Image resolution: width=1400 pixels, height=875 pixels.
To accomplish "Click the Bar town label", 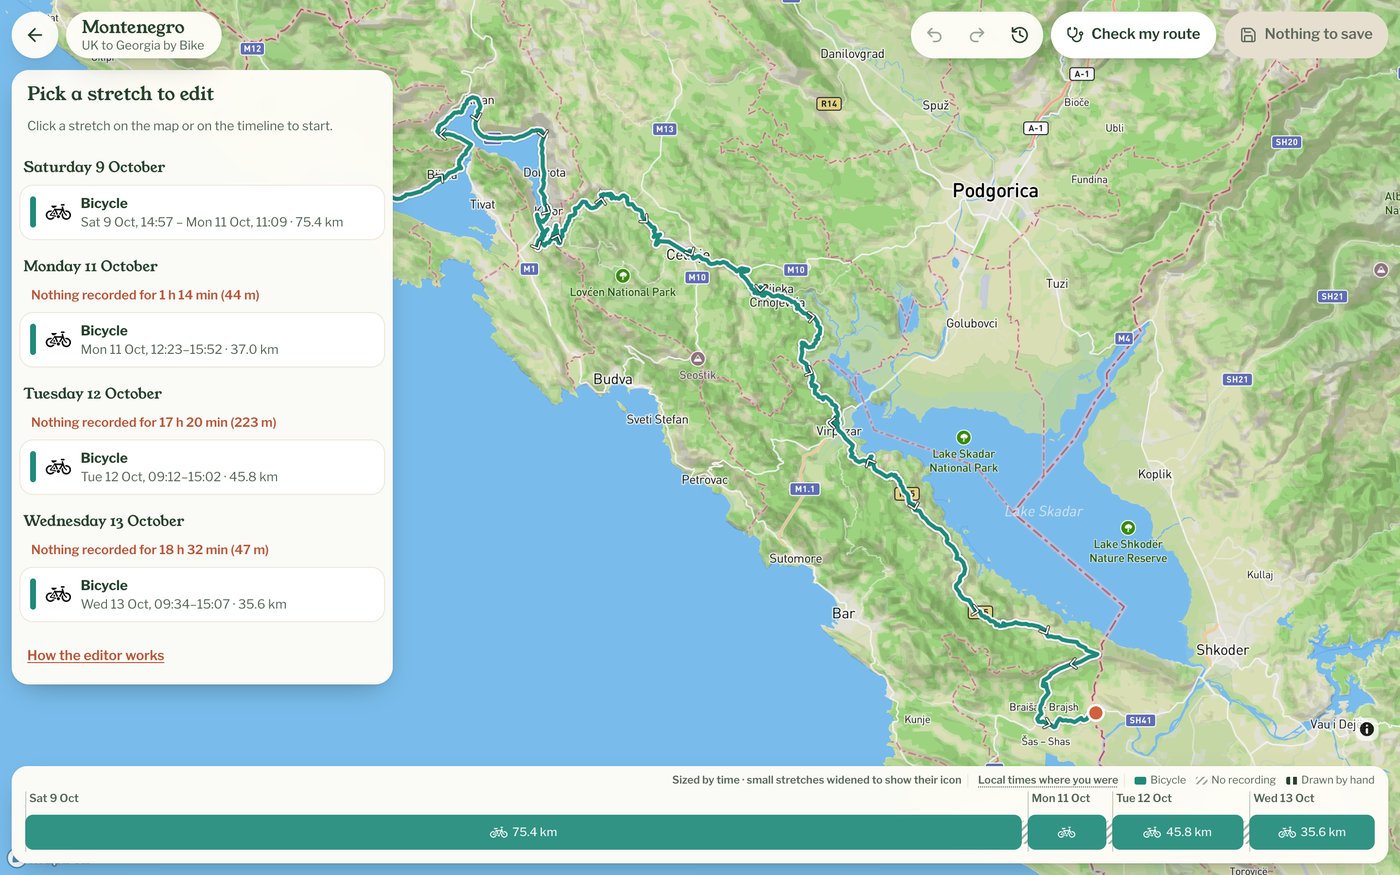I will [x=843, y=613].
